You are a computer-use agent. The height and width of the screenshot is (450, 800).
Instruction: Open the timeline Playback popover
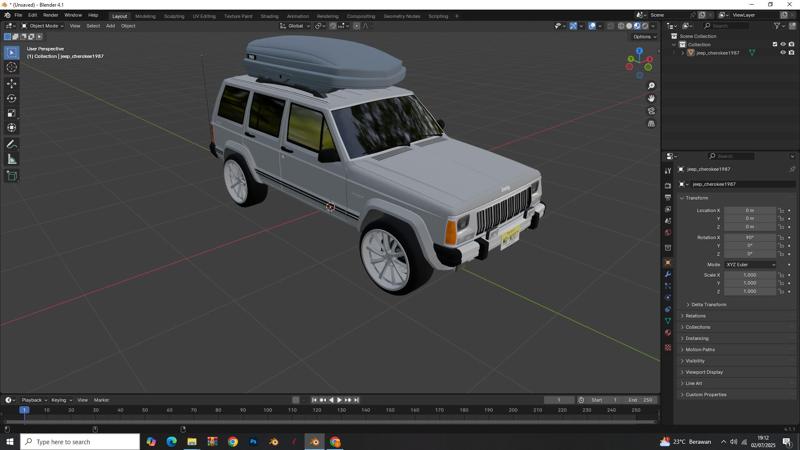34,400
